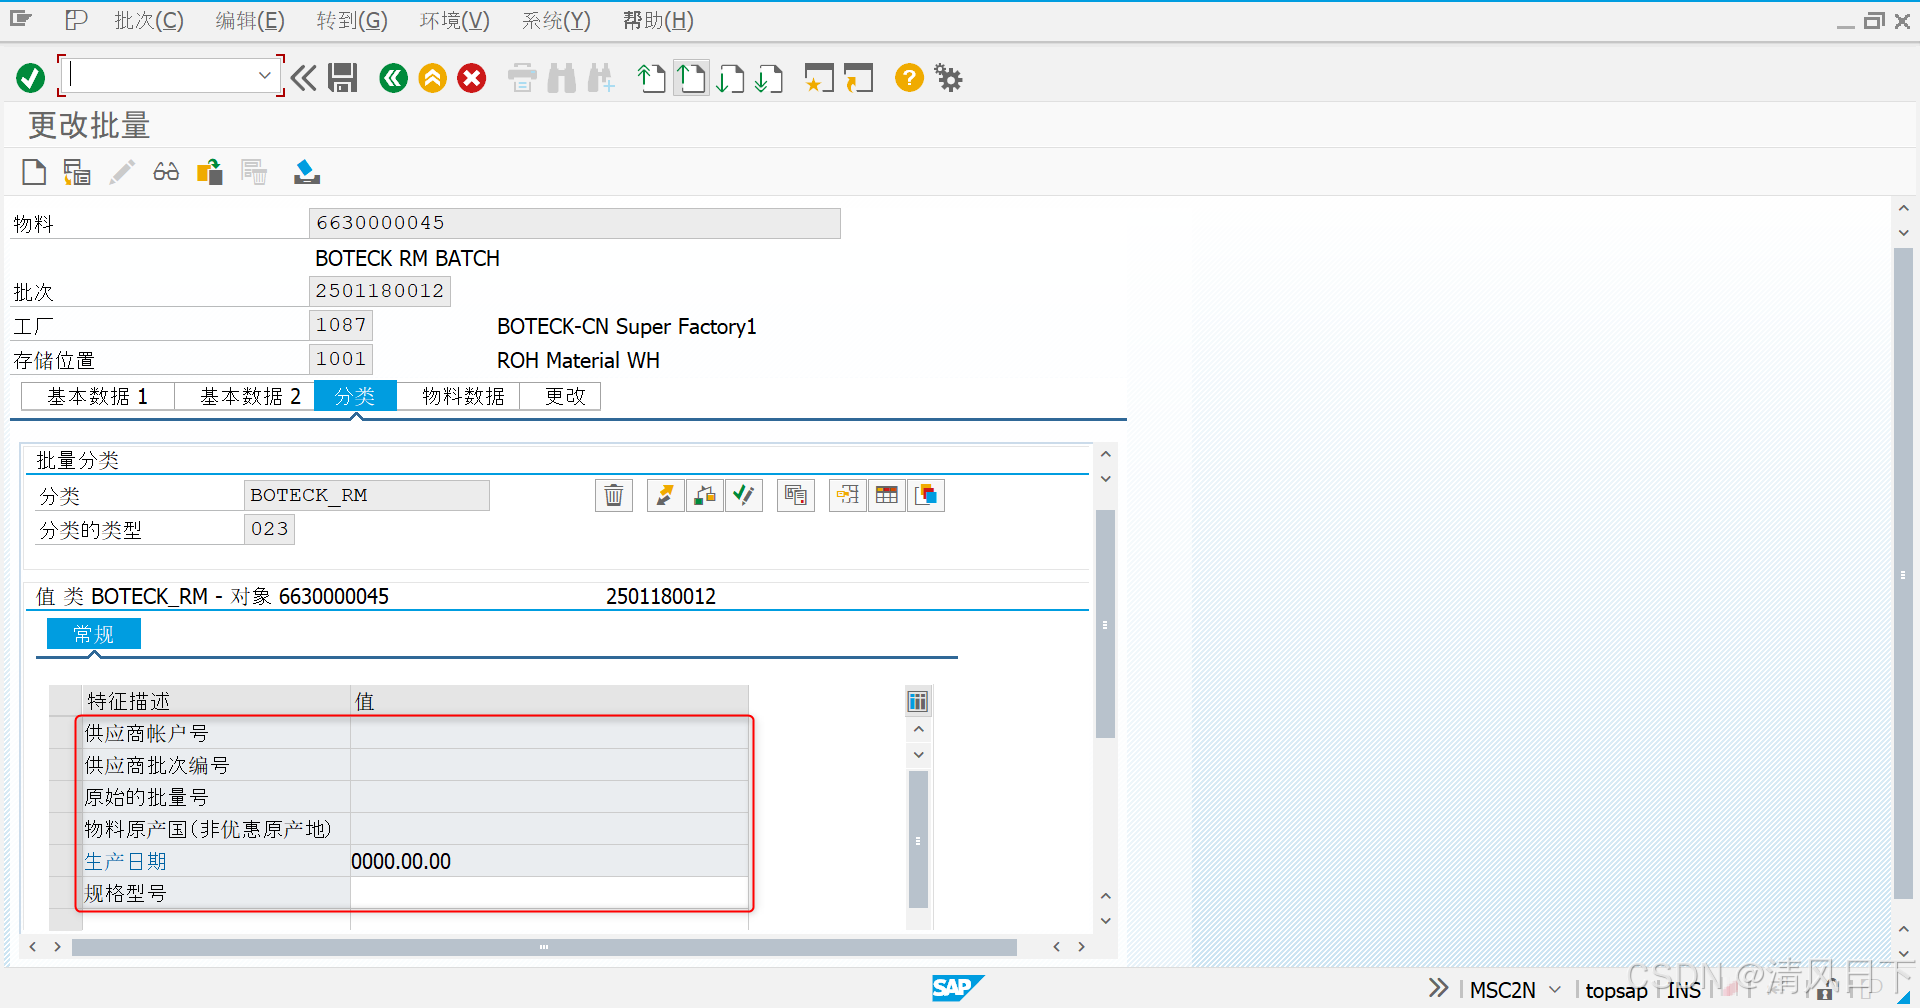Viewport: 1920px width, 1008px height.
Task: Click the table column settings icon
Action: coord(918,701)
